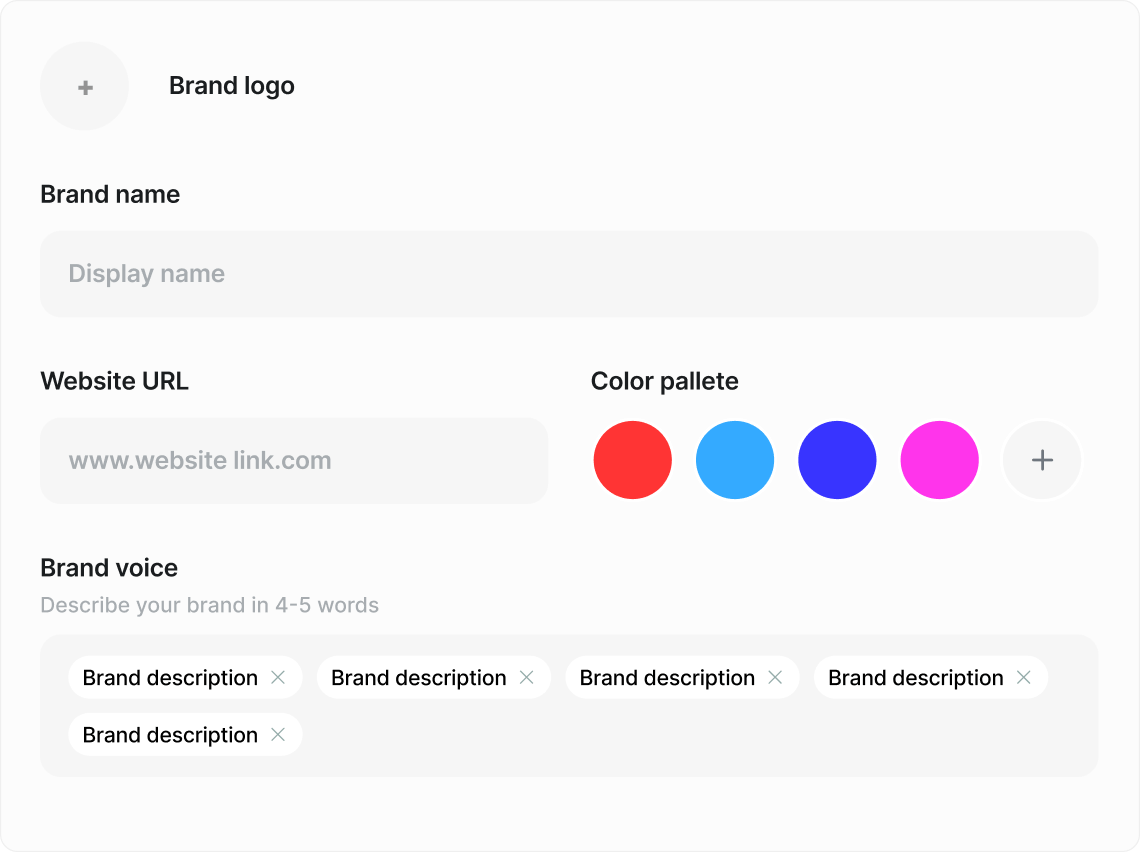The height and width of the screenshot is (852, 1140).
Task: Click the plus icon to upload brand logo
Action: pyautogui.click(x=85, y=87)
